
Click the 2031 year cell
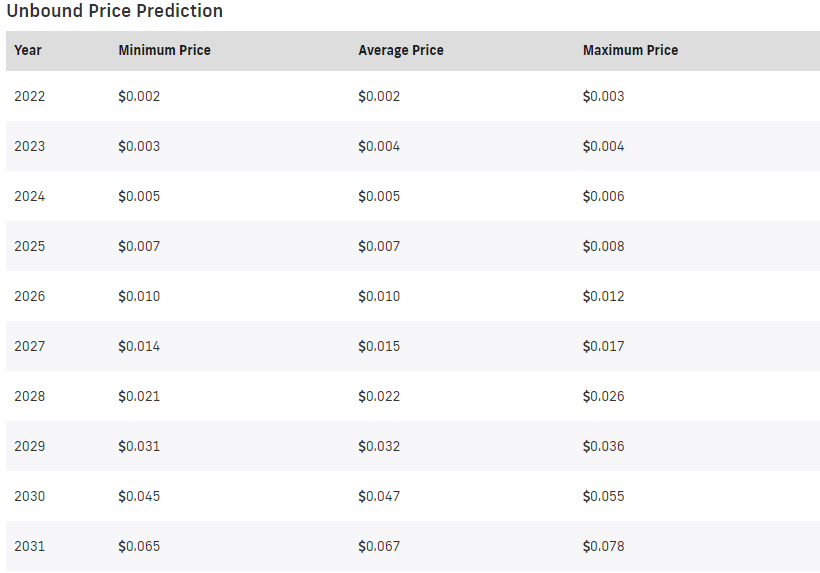29,546
